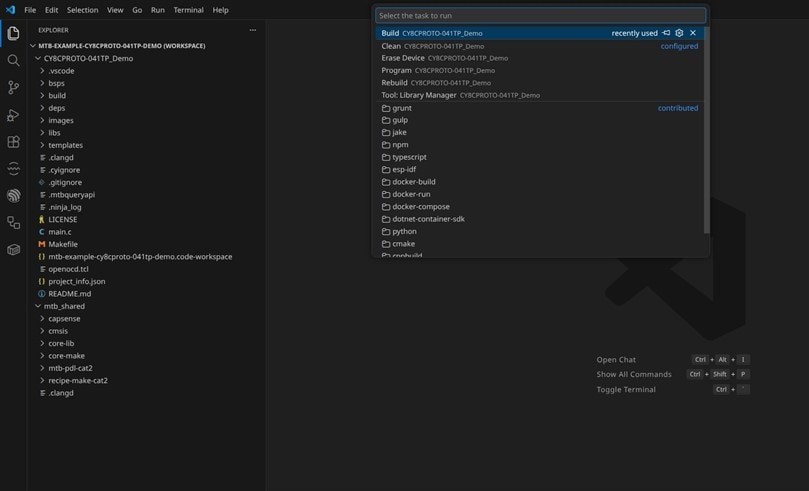The height and width of the screenshot is (491, 809).
Task: Open the jake task folder
Action: click(540, 132)
